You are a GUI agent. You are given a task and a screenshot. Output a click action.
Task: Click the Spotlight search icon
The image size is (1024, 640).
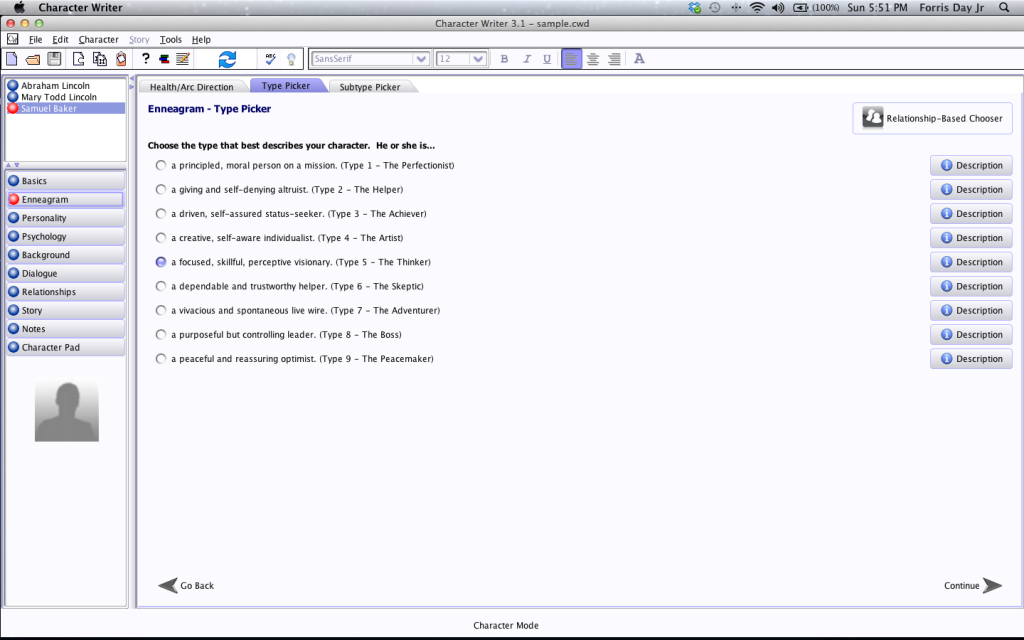(x=1004, y=7)
